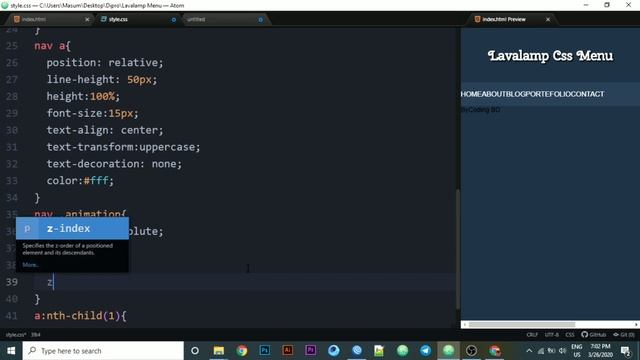Image resolution: width=640 pixels, height=360 pixels.
Task: Place cursor on line 39 with z
Action: point(50,282)
